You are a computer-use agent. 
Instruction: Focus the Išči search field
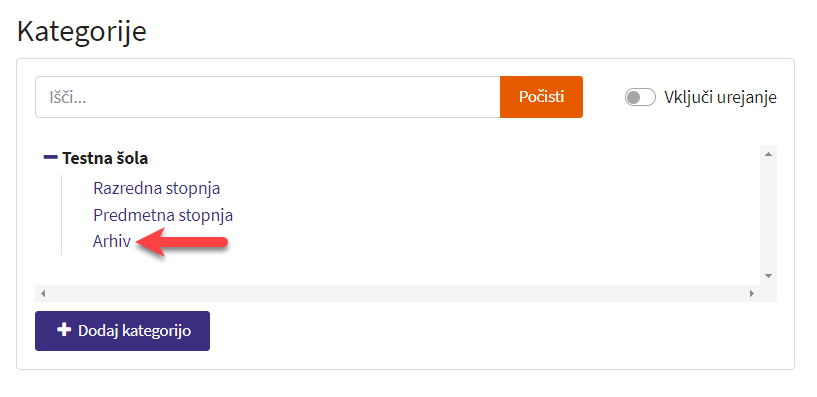[268, 97]
